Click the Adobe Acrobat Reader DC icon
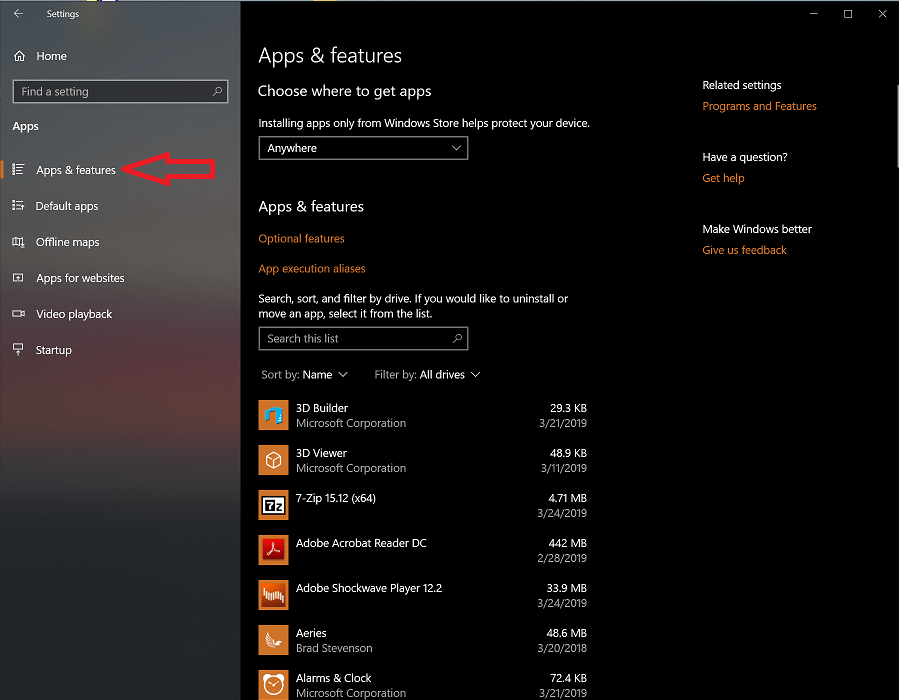This screenshot has height=700, width=899. pos(273,550)
